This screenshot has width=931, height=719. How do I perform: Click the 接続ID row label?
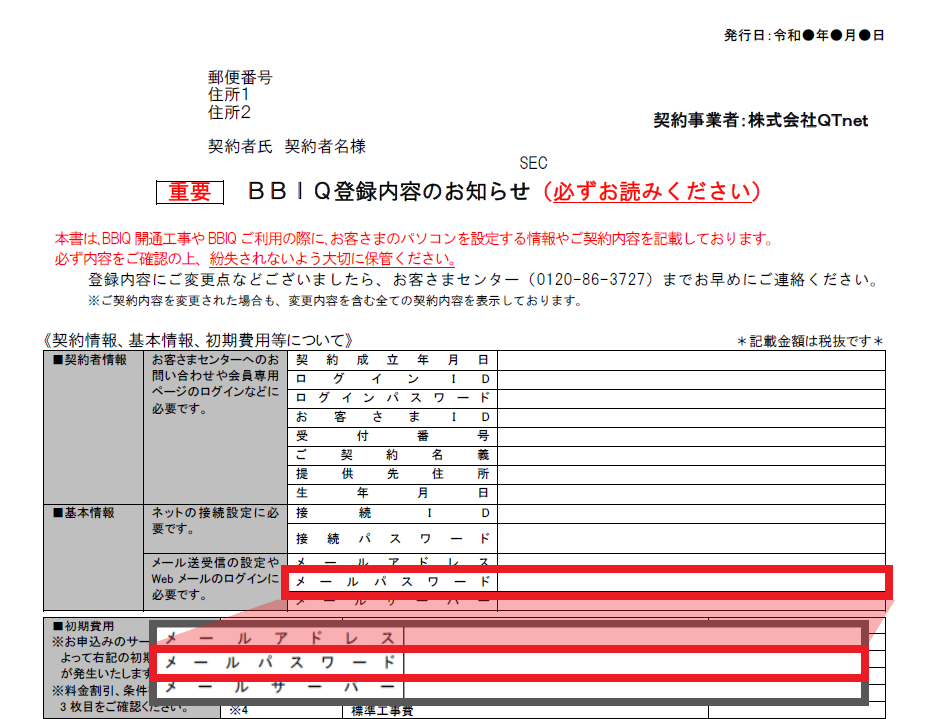(x=392, y=513)
